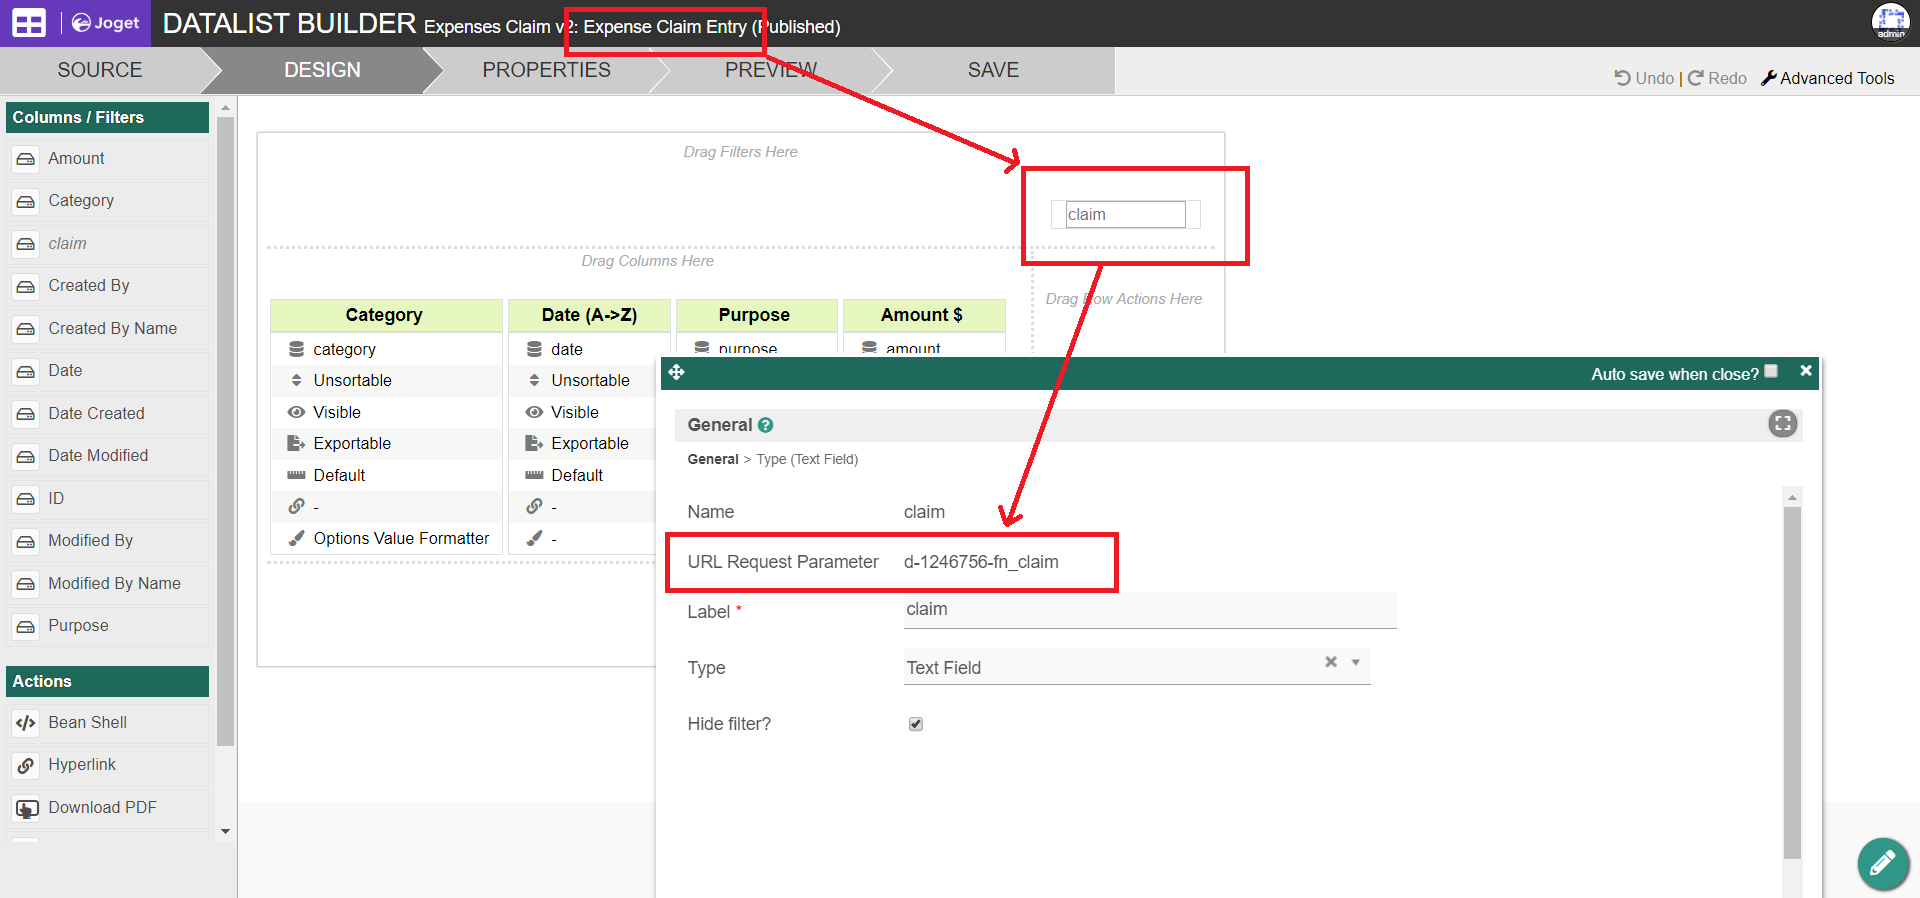Select the Amount $ column header
1920x898 pixels.
coord(923,315)
